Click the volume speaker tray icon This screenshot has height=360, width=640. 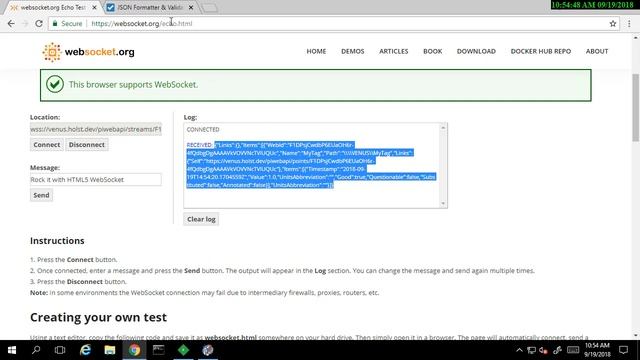tap(543, 350)
